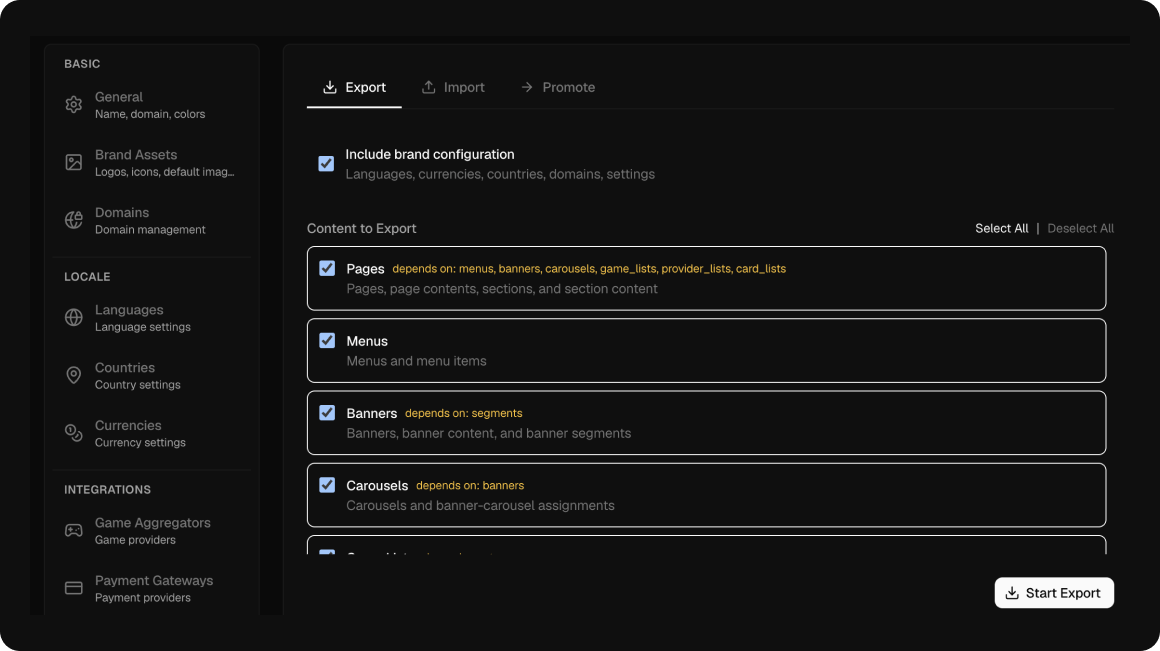Click the Start Export button
The width and height of the screenshot is (1160, 651).
coord(1053,593)
